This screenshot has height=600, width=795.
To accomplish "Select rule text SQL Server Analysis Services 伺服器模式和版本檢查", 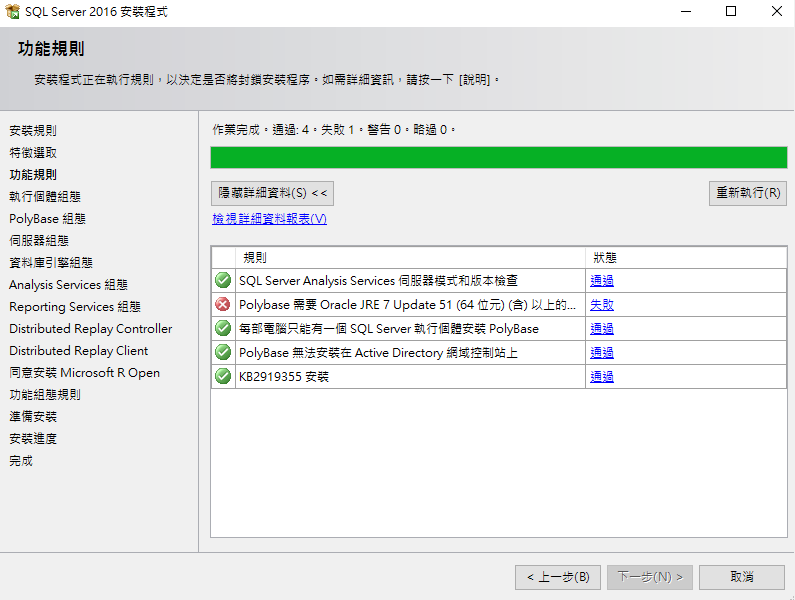I will click(x=378, y=280).
